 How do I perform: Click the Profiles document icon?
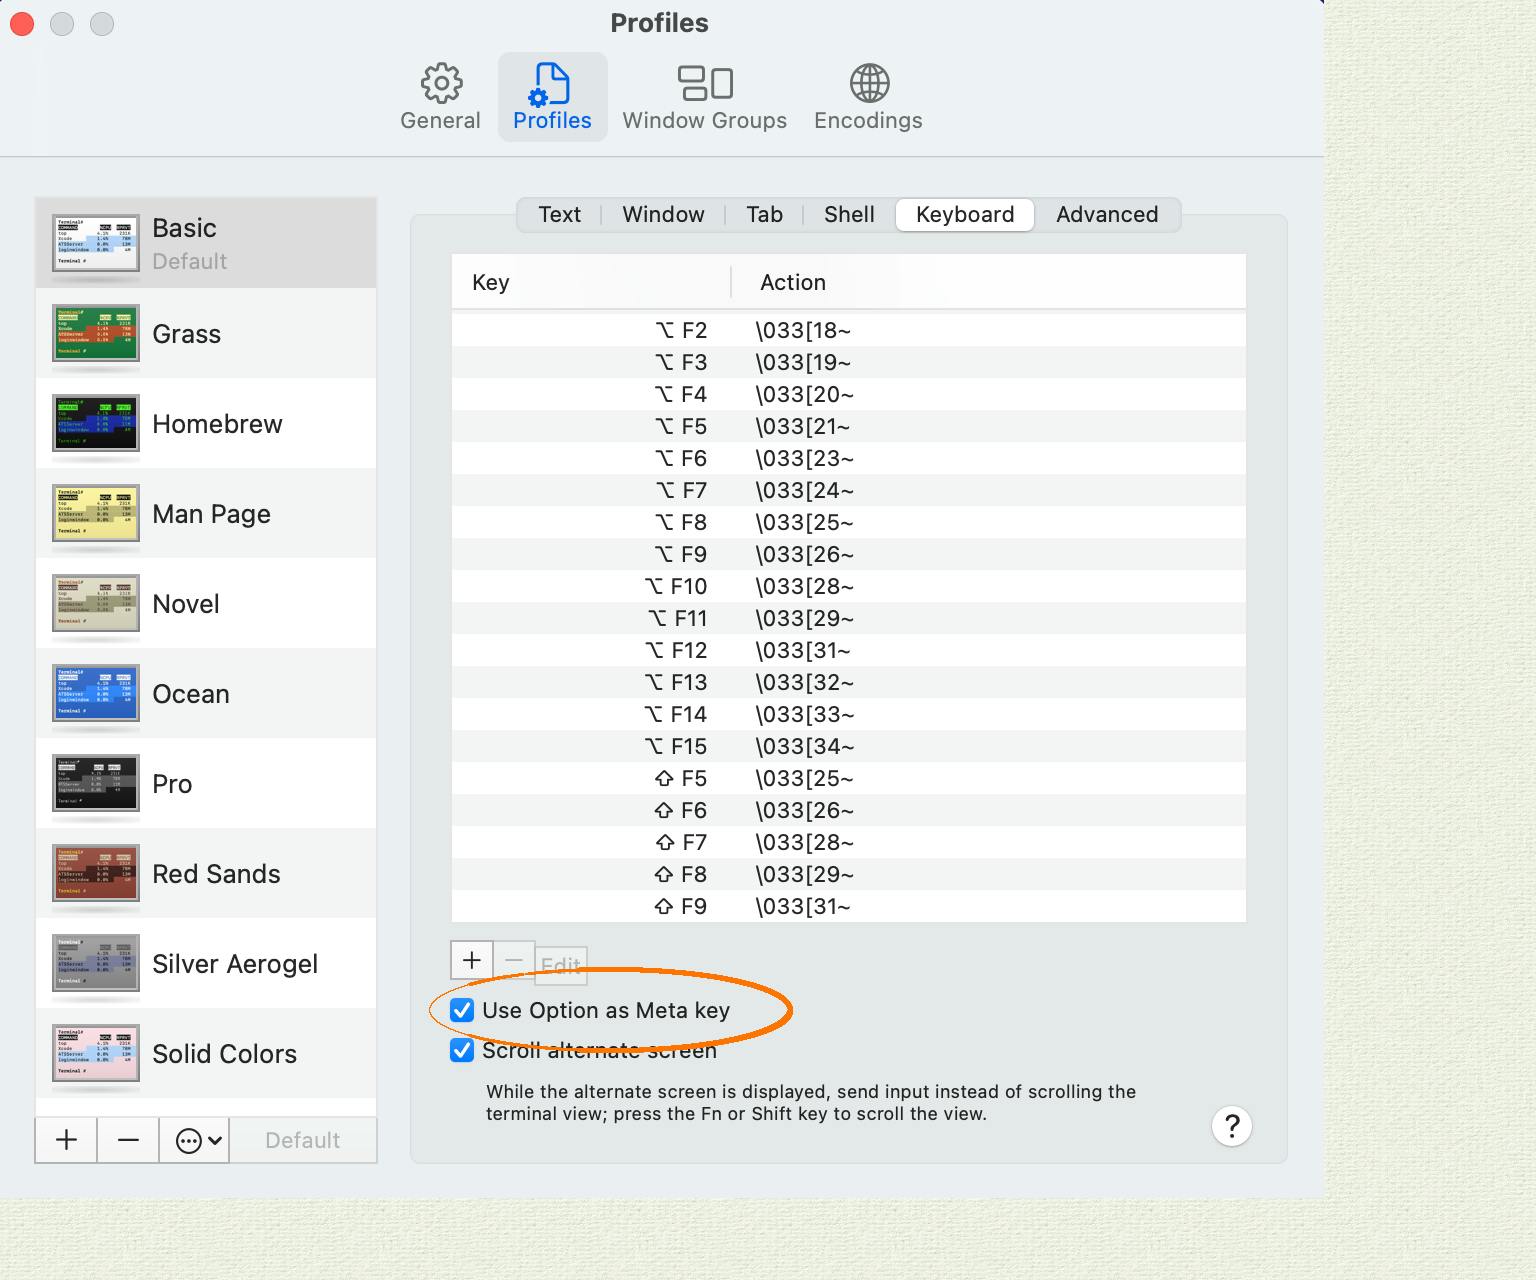552,85
